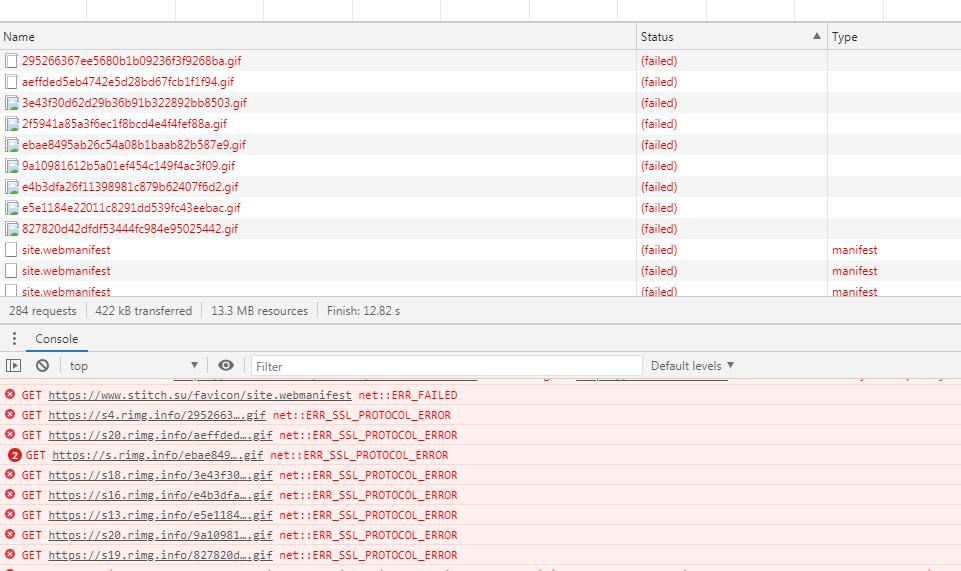Click the image icon for 3e43f30d62d29b36b91b322892bb8503.gif
The height and width of the screenshot is (571, 961).
(x=12, y=103)
